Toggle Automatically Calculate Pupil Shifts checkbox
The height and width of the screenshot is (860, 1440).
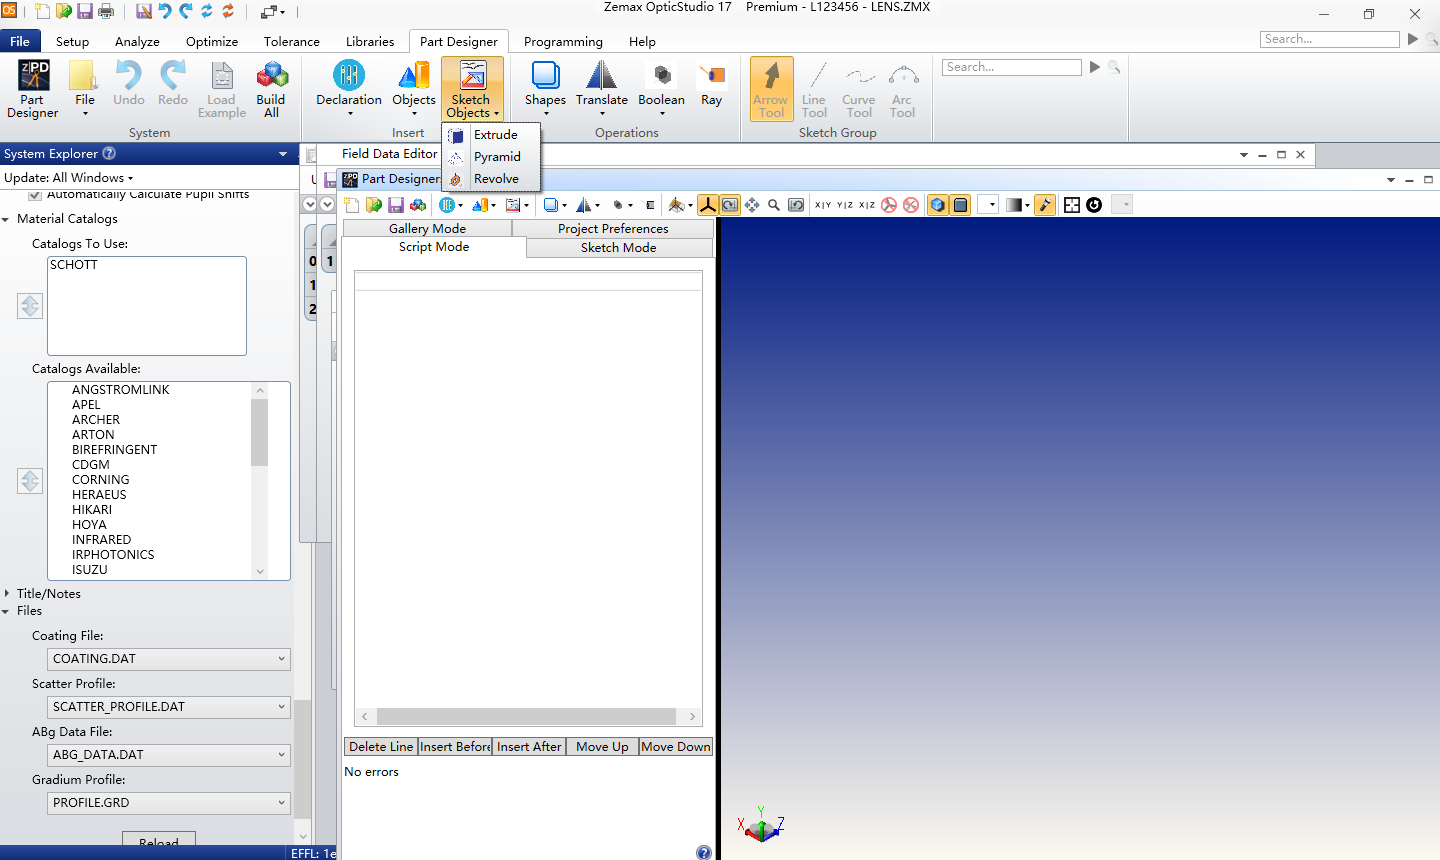(x=36, y=194)
